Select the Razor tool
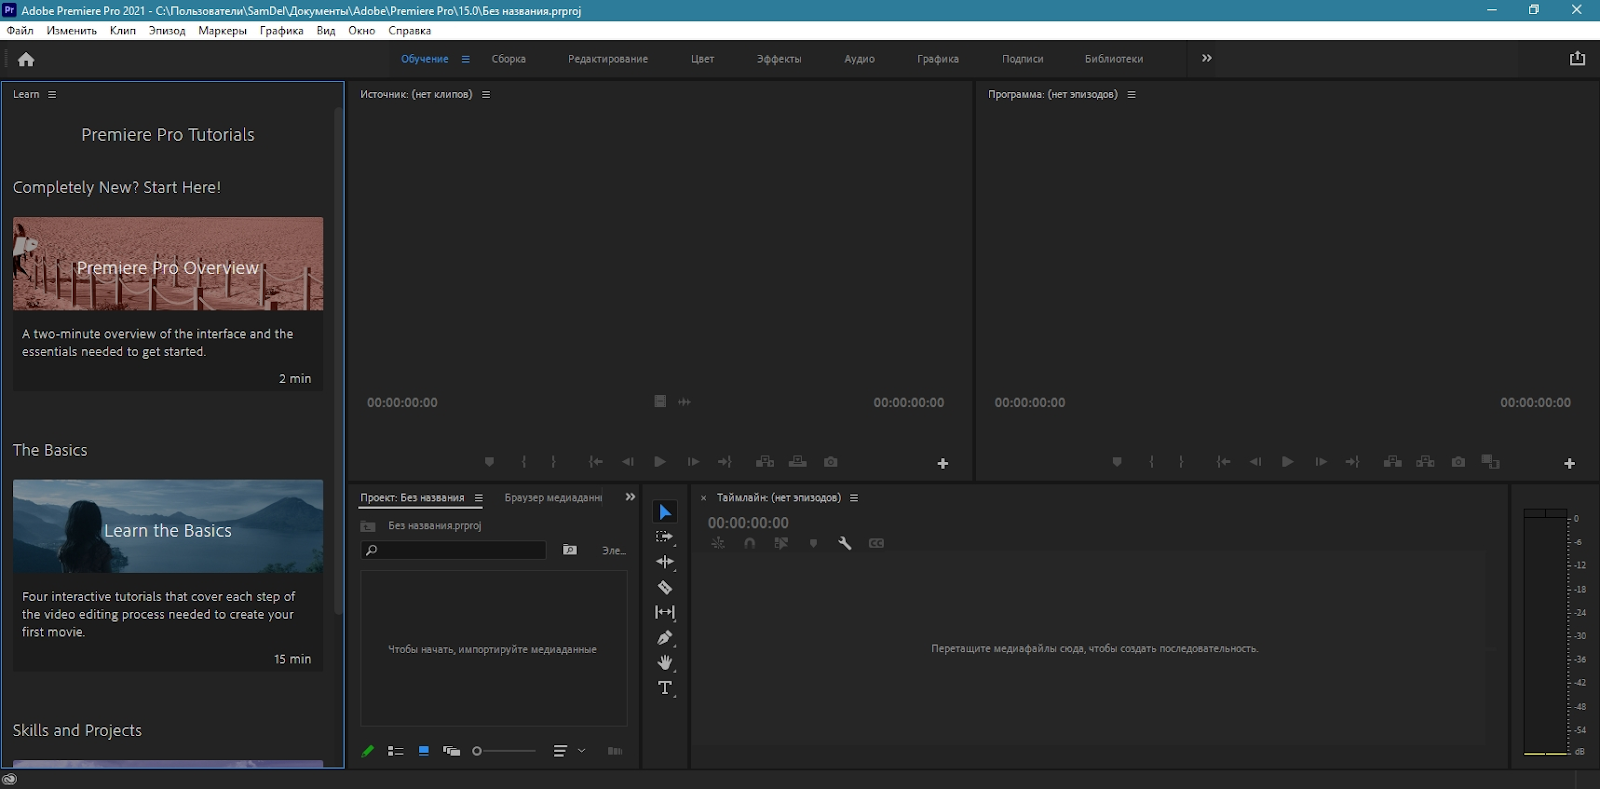The width and height of the screenshot is (1600, 789). (x=665, y=587)
